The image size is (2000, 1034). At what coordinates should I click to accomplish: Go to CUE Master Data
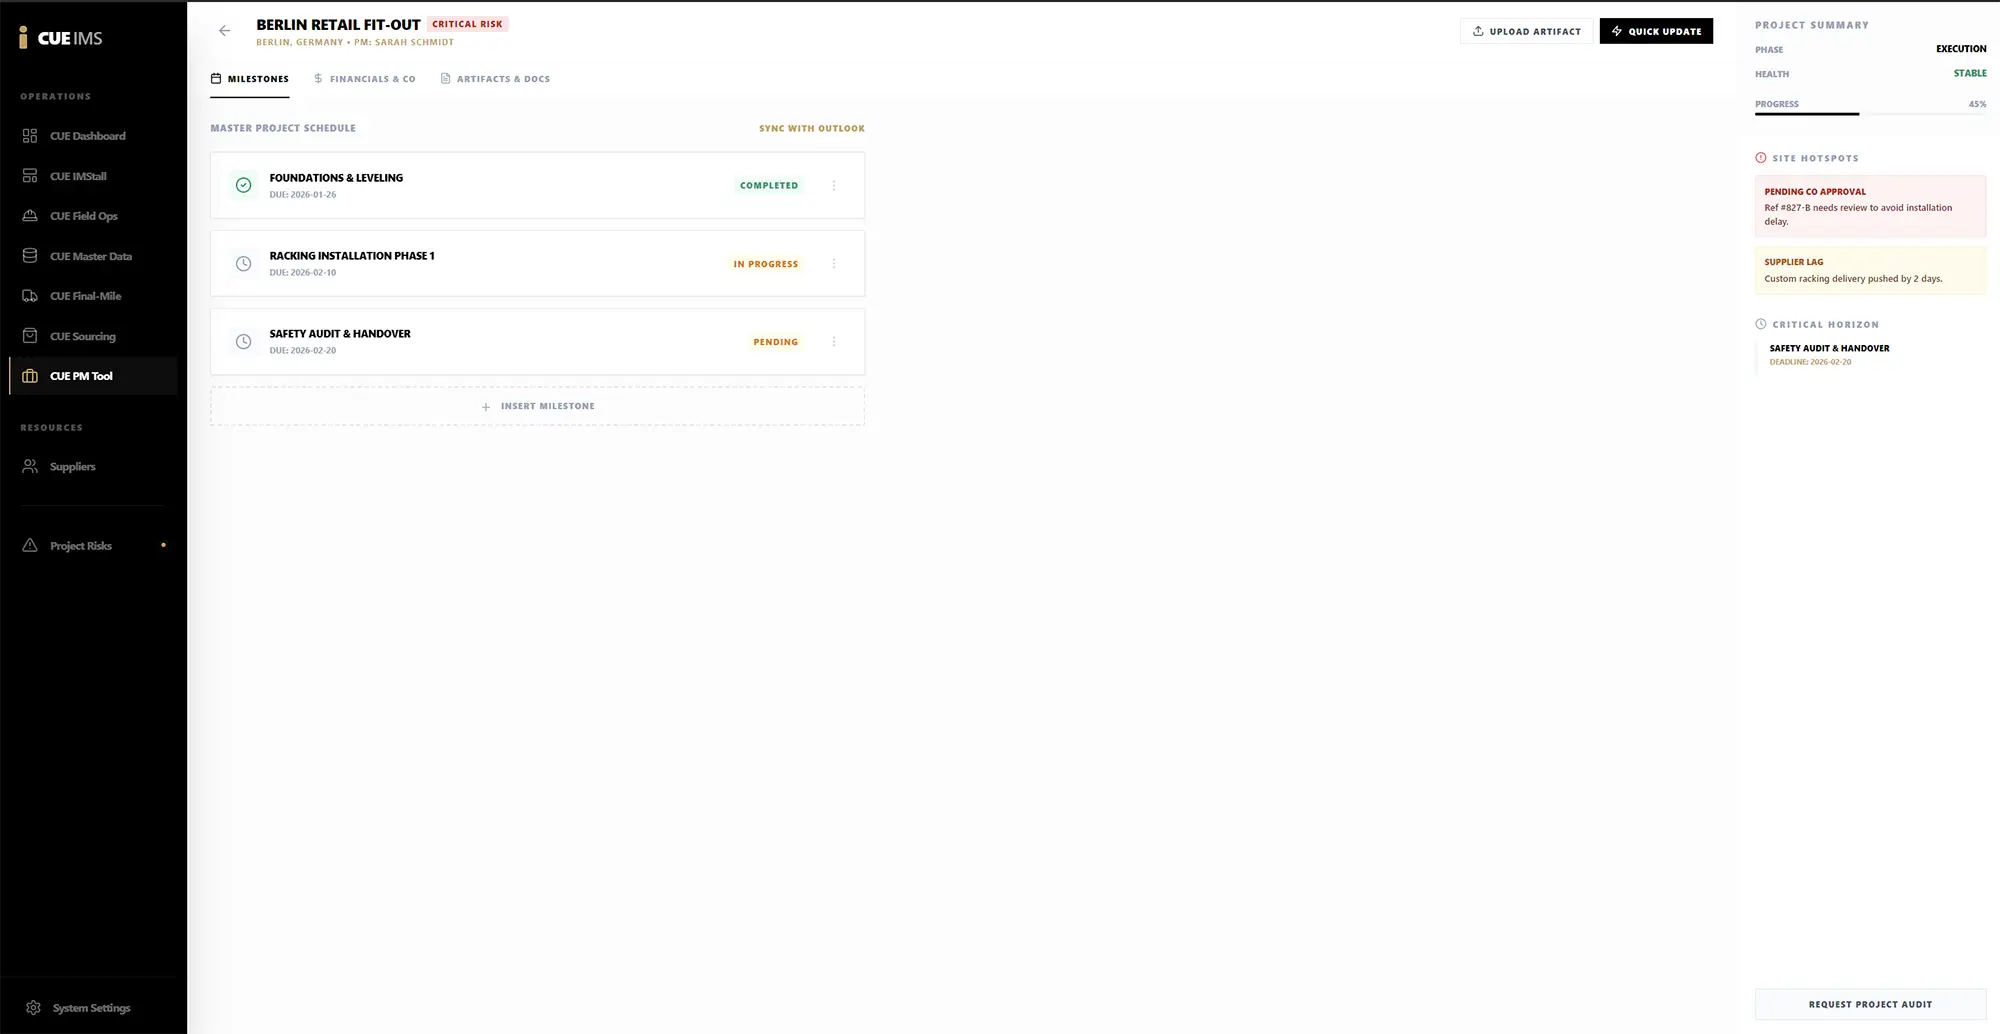[x=90, y=256]
